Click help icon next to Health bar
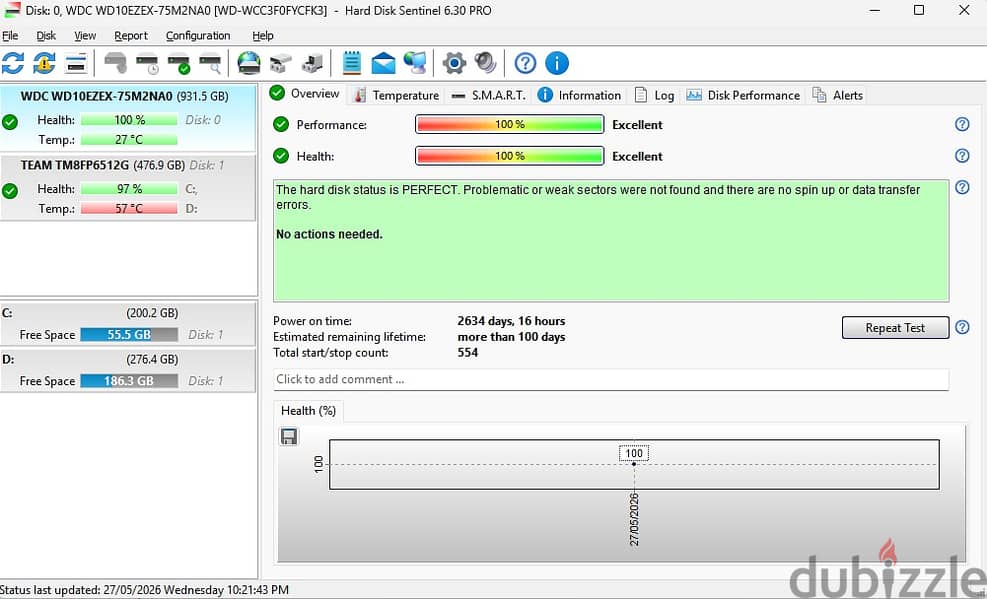Viewport: 987px width, 599px height. pos(962,155)
